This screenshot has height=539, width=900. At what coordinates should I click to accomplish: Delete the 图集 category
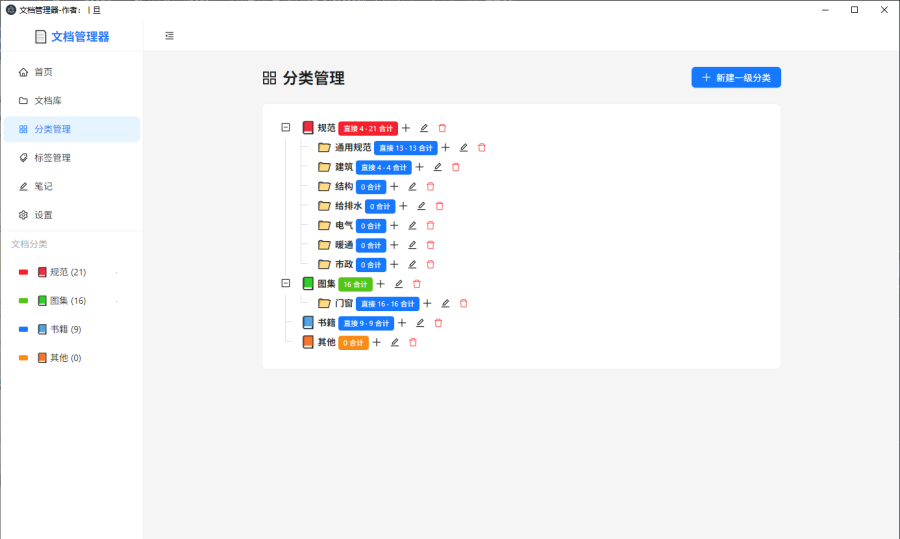pyautogui.click(x=417, y=284)
